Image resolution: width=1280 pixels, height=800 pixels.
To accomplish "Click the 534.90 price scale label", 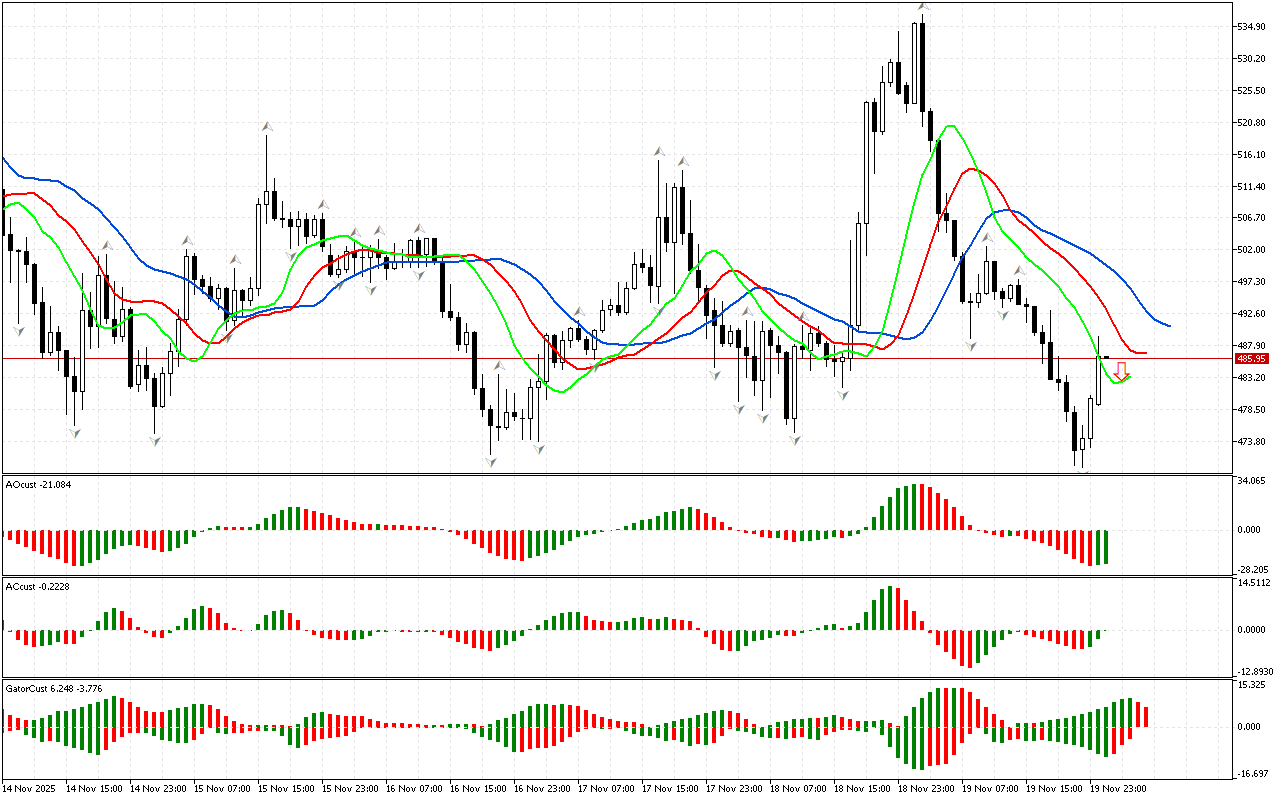I will (1252, 26).
